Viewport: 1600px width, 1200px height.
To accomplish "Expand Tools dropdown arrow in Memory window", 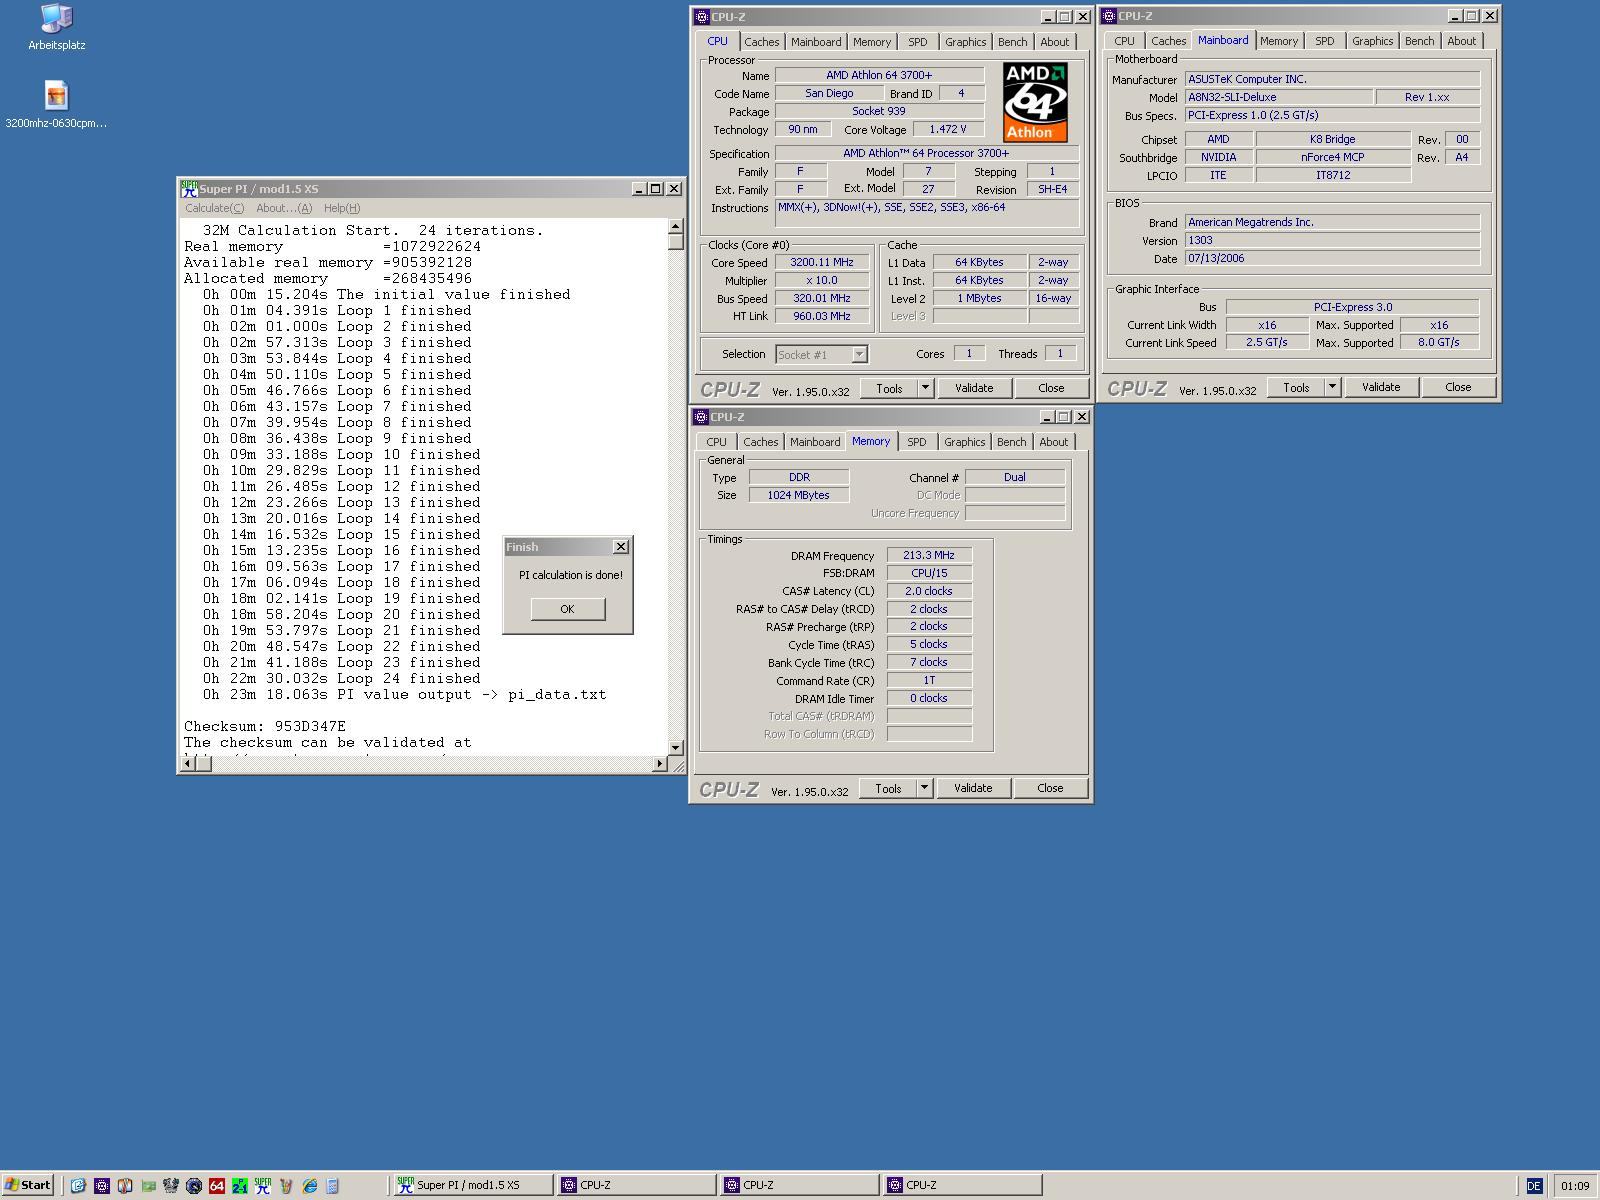I will pyautogui.click(x=924, y=788).
